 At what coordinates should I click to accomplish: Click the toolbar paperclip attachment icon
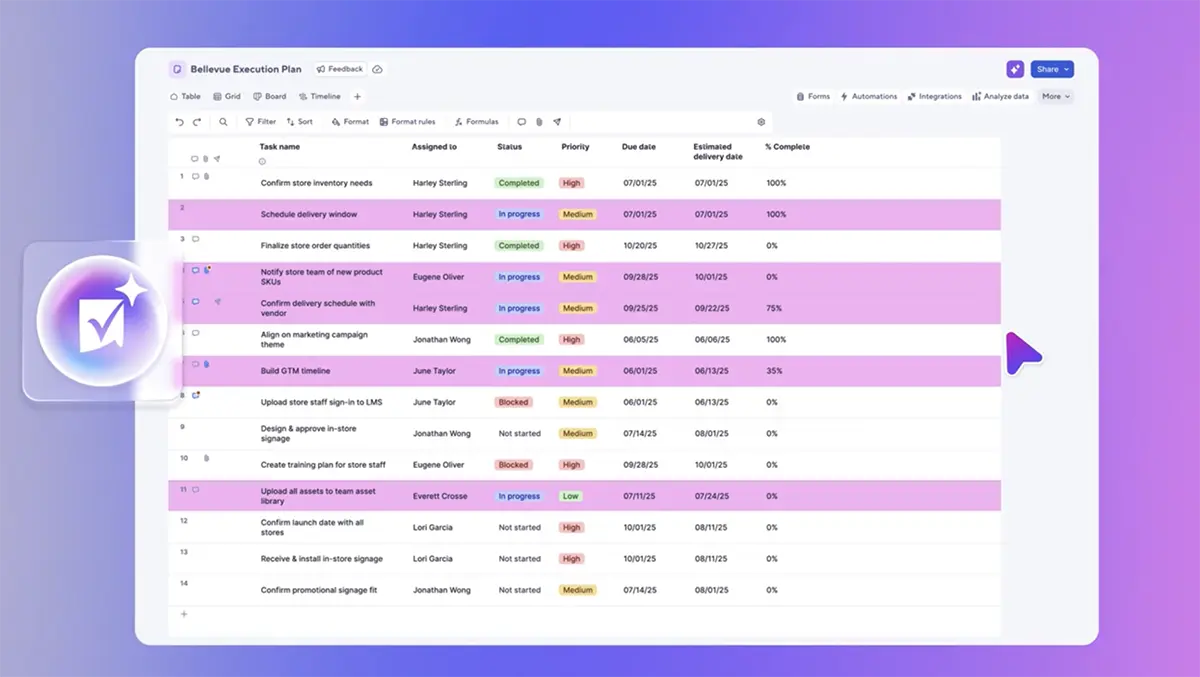point(539,122)
